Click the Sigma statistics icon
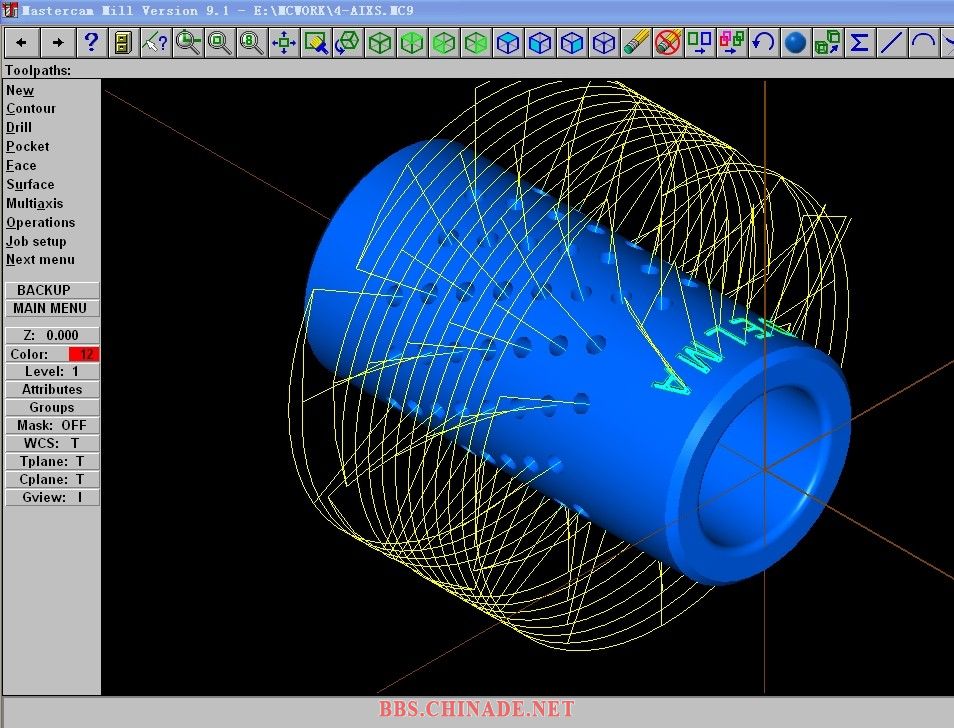 (859, 42)
